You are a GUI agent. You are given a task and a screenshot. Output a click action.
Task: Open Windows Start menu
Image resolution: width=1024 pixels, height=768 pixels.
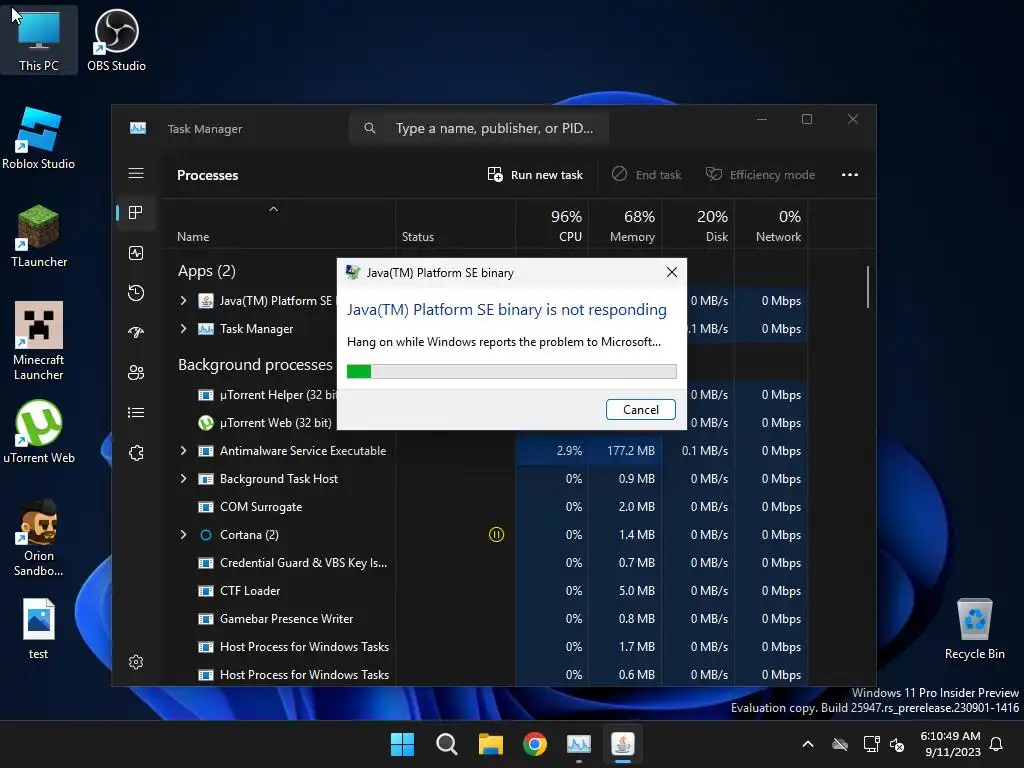point(402,744)
